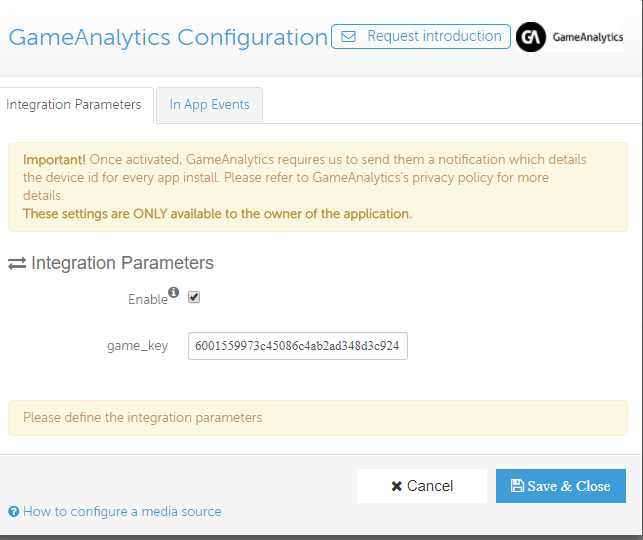Click the envelope icon in Request introduction
The width and height of the screenshot is (643, 540).
coord(349,36)
